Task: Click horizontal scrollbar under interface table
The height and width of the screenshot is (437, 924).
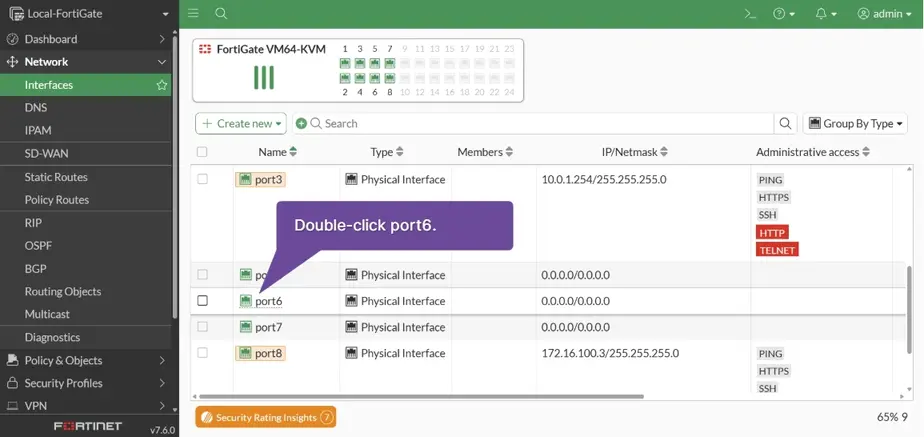Action: (421, 396)
